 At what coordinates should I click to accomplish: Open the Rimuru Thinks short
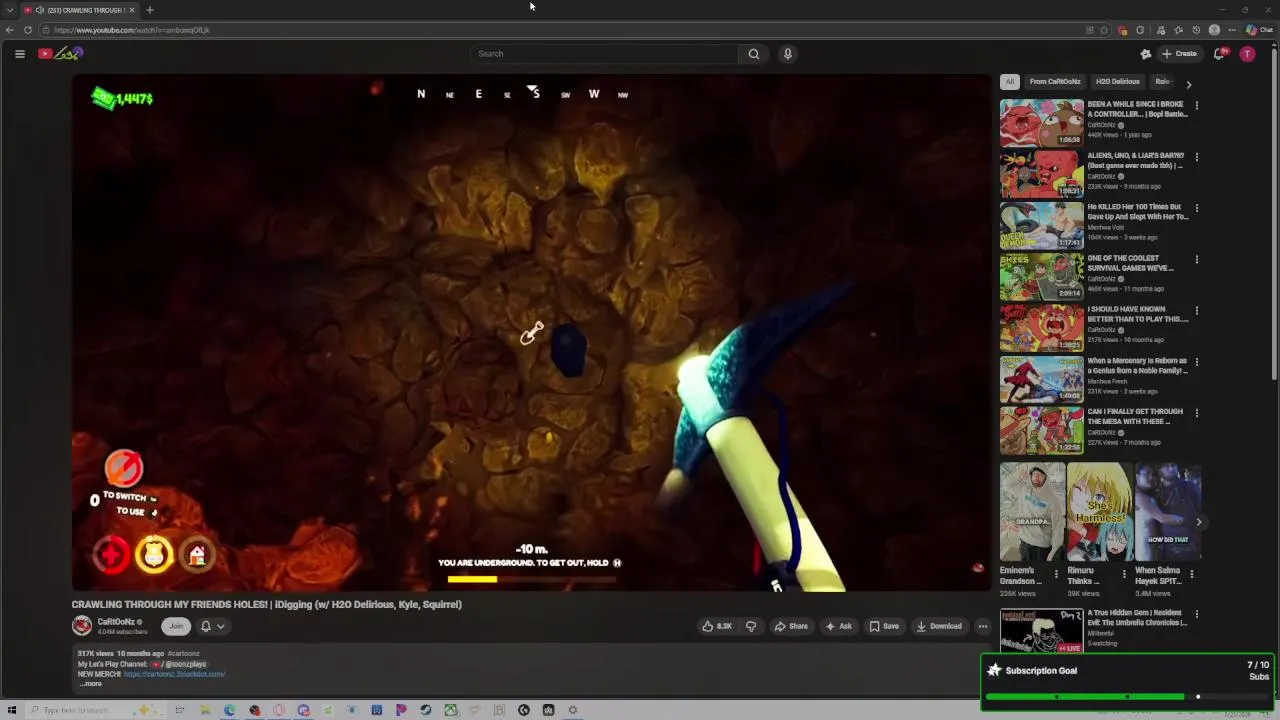[1100, 512]
